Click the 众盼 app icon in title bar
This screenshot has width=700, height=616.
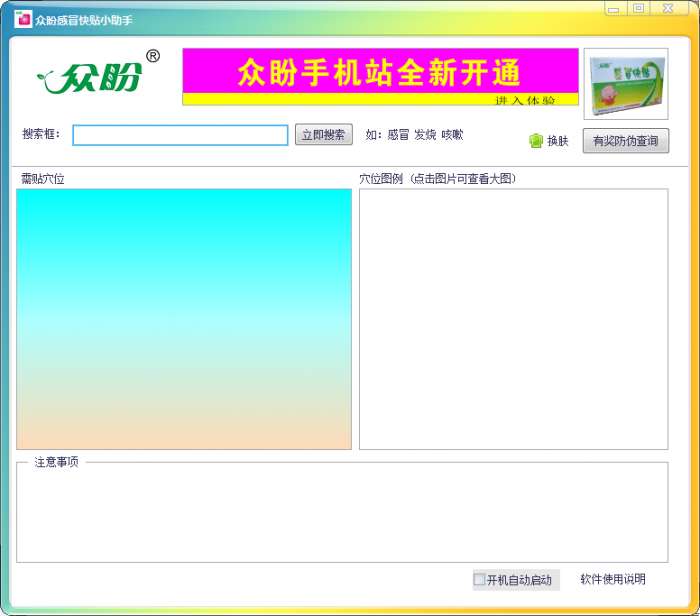coord(23,20)
